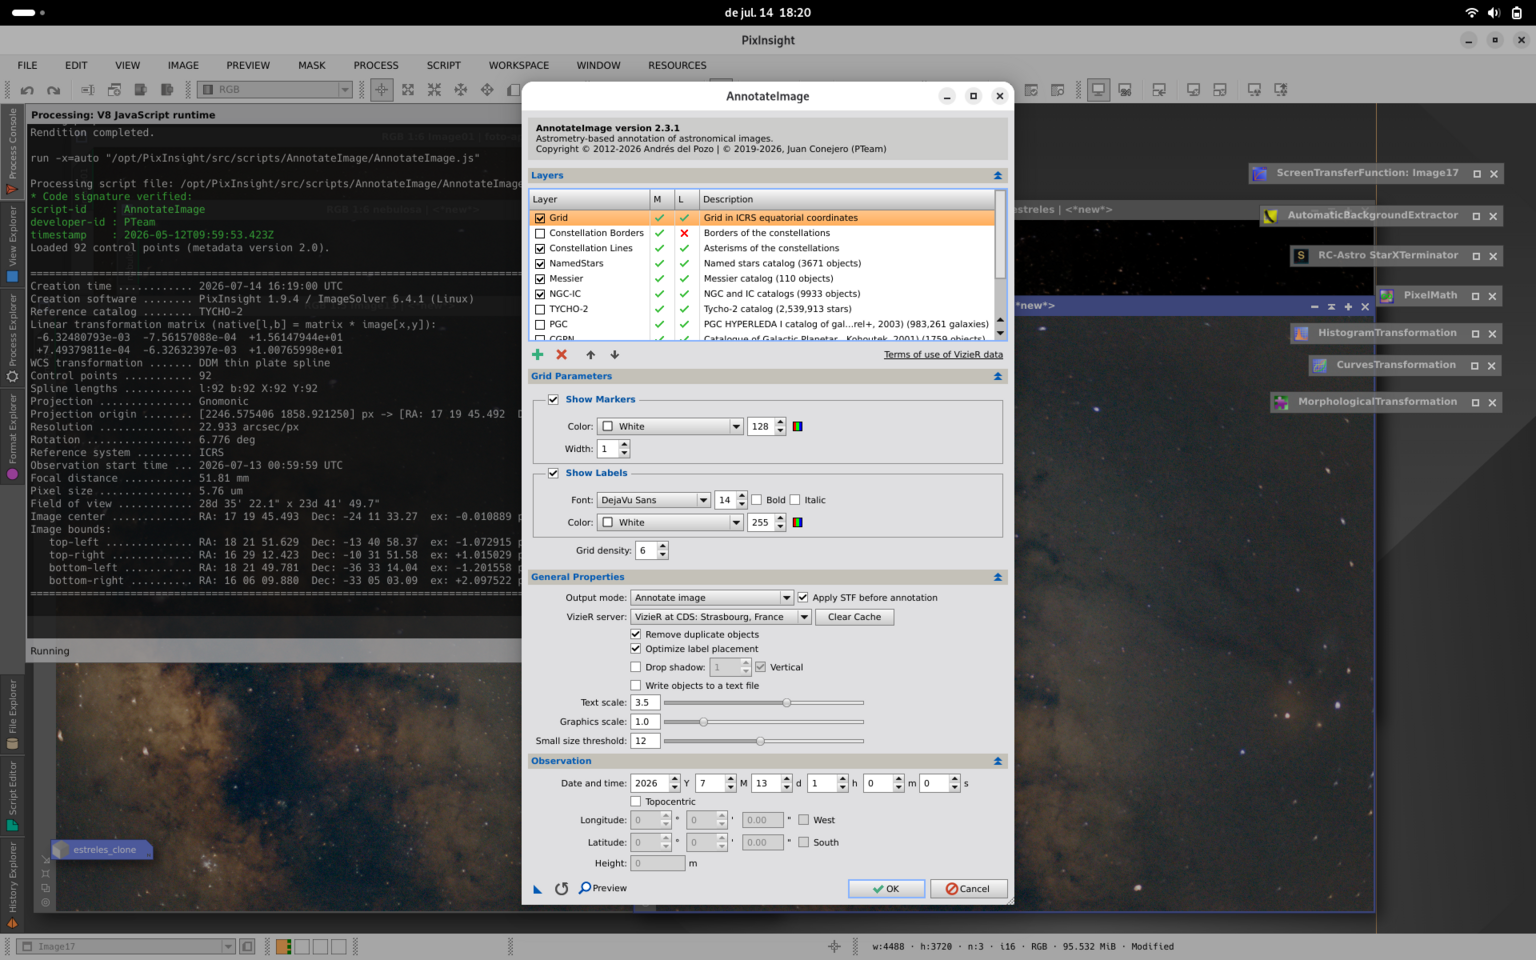Open the label Color dropdown
Viewport: 1536px width, 960px height.
click(x=670, y=522)
